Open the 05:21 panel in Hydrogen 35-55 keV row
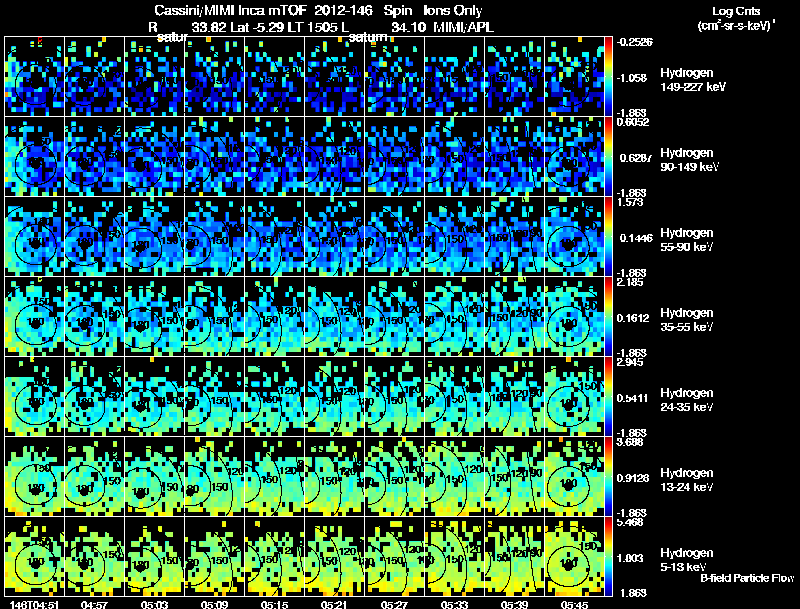 [335, 316]
